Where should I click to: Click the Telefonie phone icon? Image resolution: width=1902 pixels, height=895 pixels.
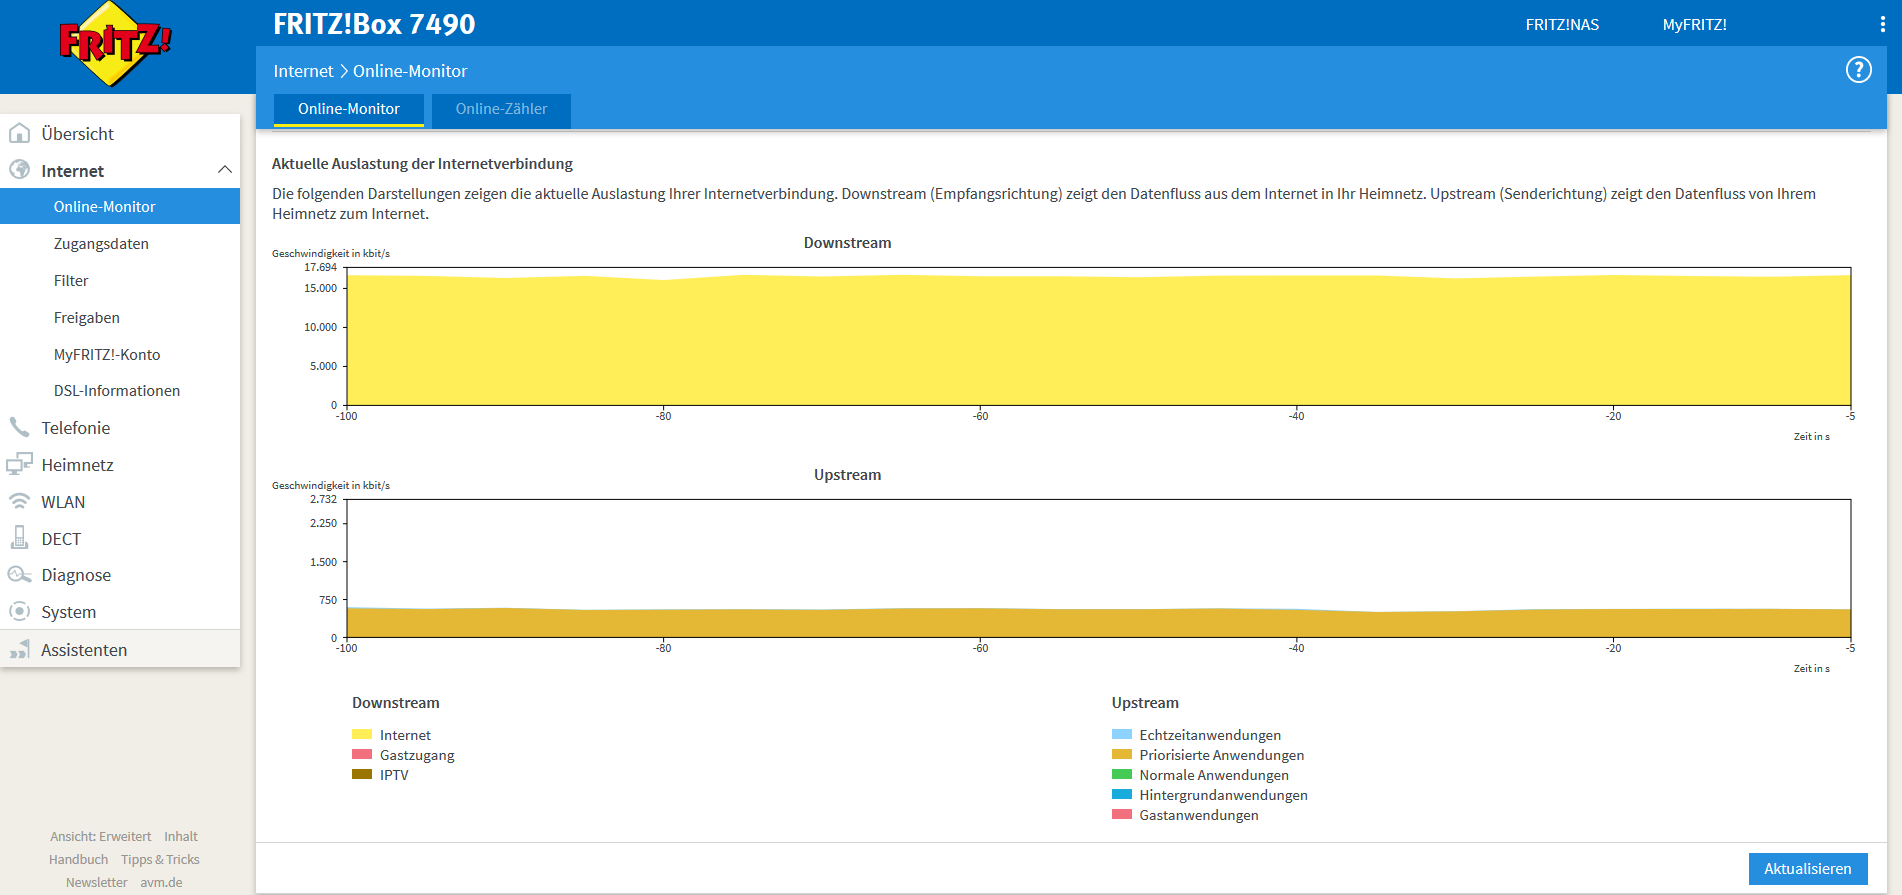(x=19, y=427)
